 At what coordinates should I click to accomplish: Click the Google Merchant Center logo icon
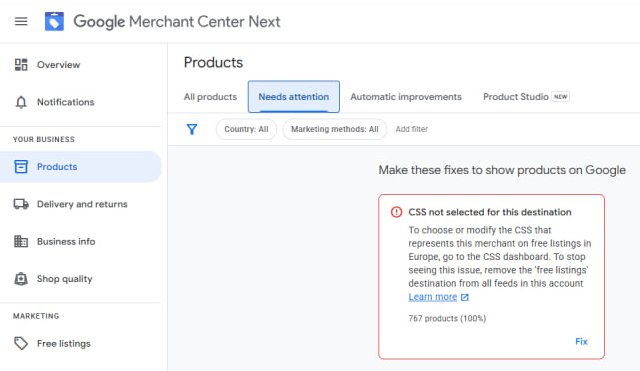(54, 21)
